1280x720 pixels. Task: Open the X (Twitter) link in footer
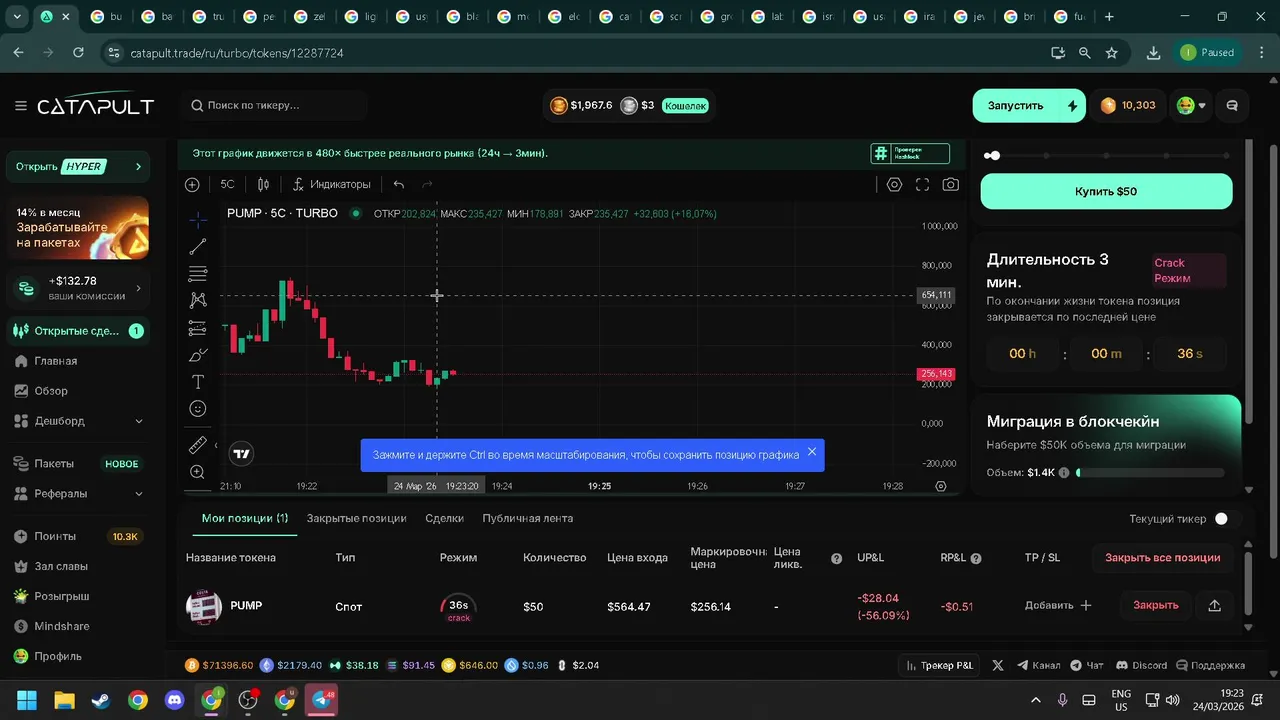[997, 665]
